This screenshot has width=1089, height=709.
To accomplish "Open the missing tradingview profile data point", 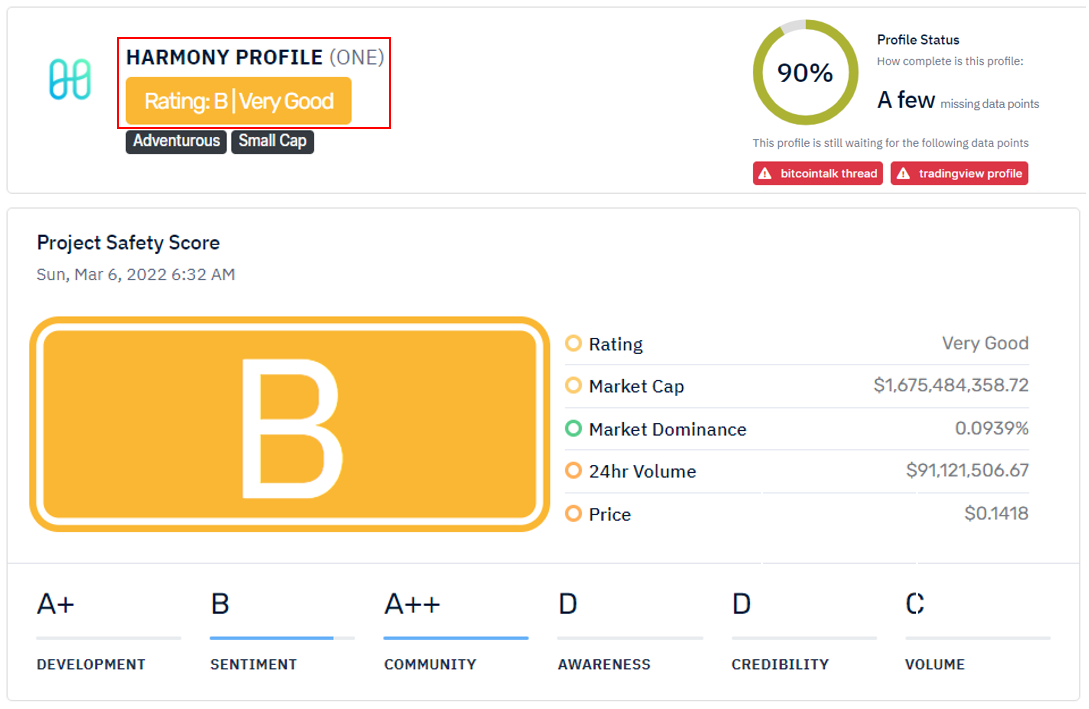I will point(959,174).
